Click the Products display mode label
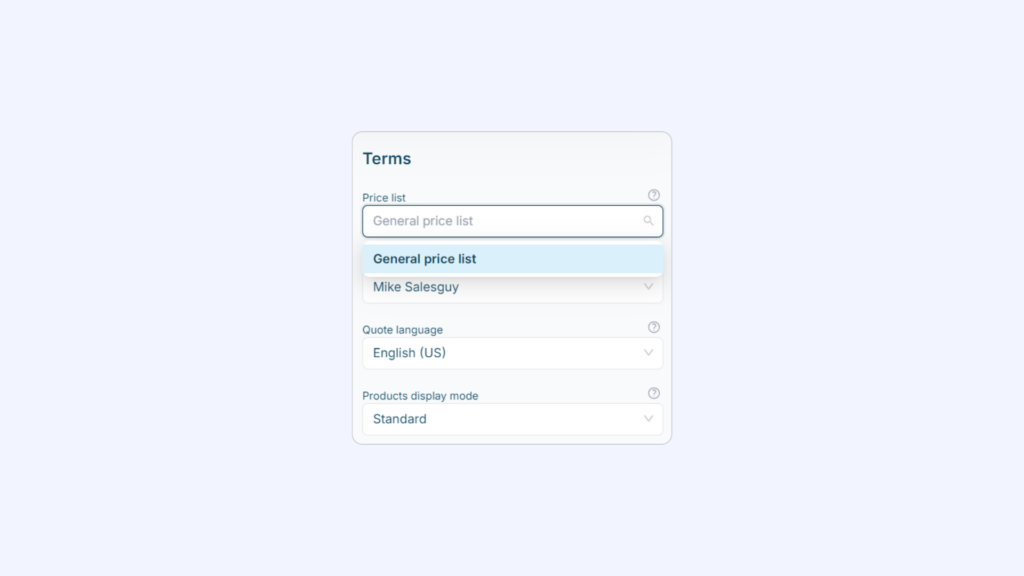The height and width of the screenshot is (576, 1024). click(x=420, y=396)
